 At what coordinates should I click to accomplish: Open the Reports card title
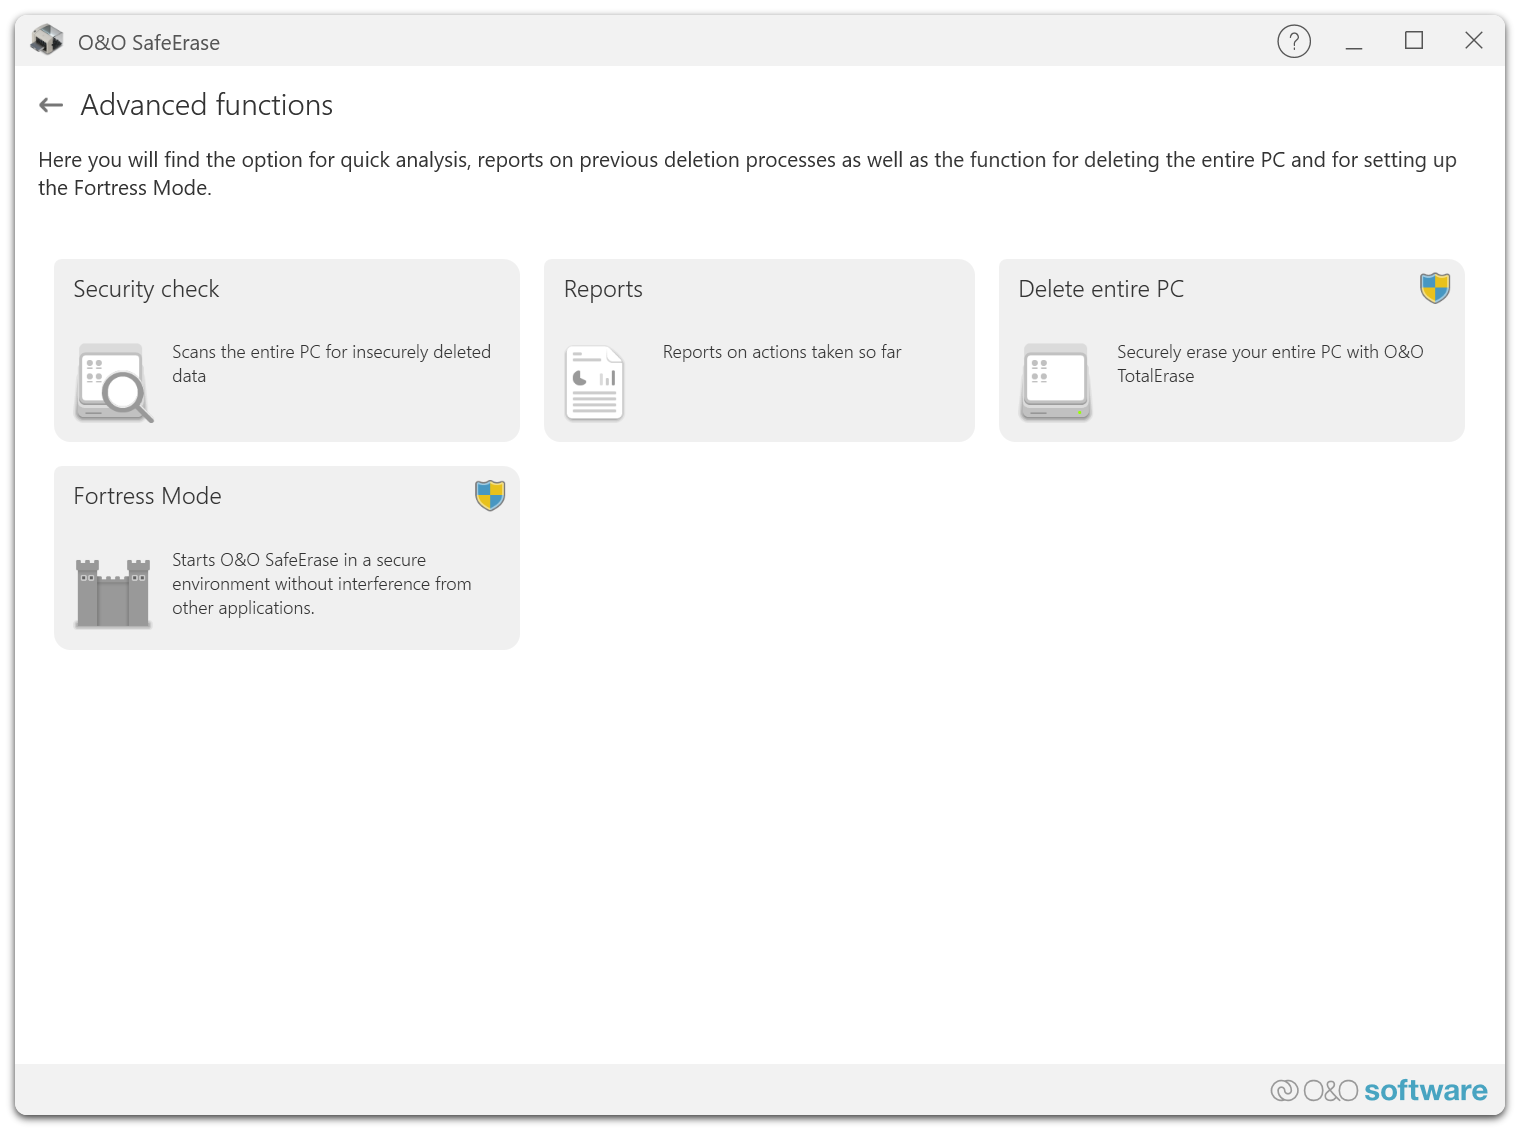click(603, 289)
